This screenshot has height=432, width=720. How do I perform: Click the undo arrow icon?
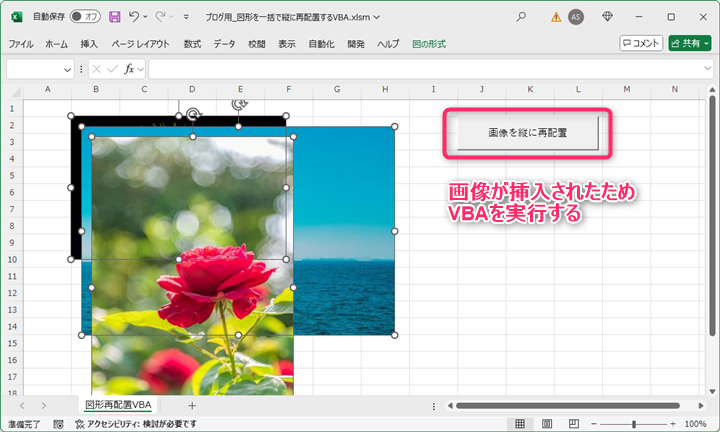tap(134, 17)
